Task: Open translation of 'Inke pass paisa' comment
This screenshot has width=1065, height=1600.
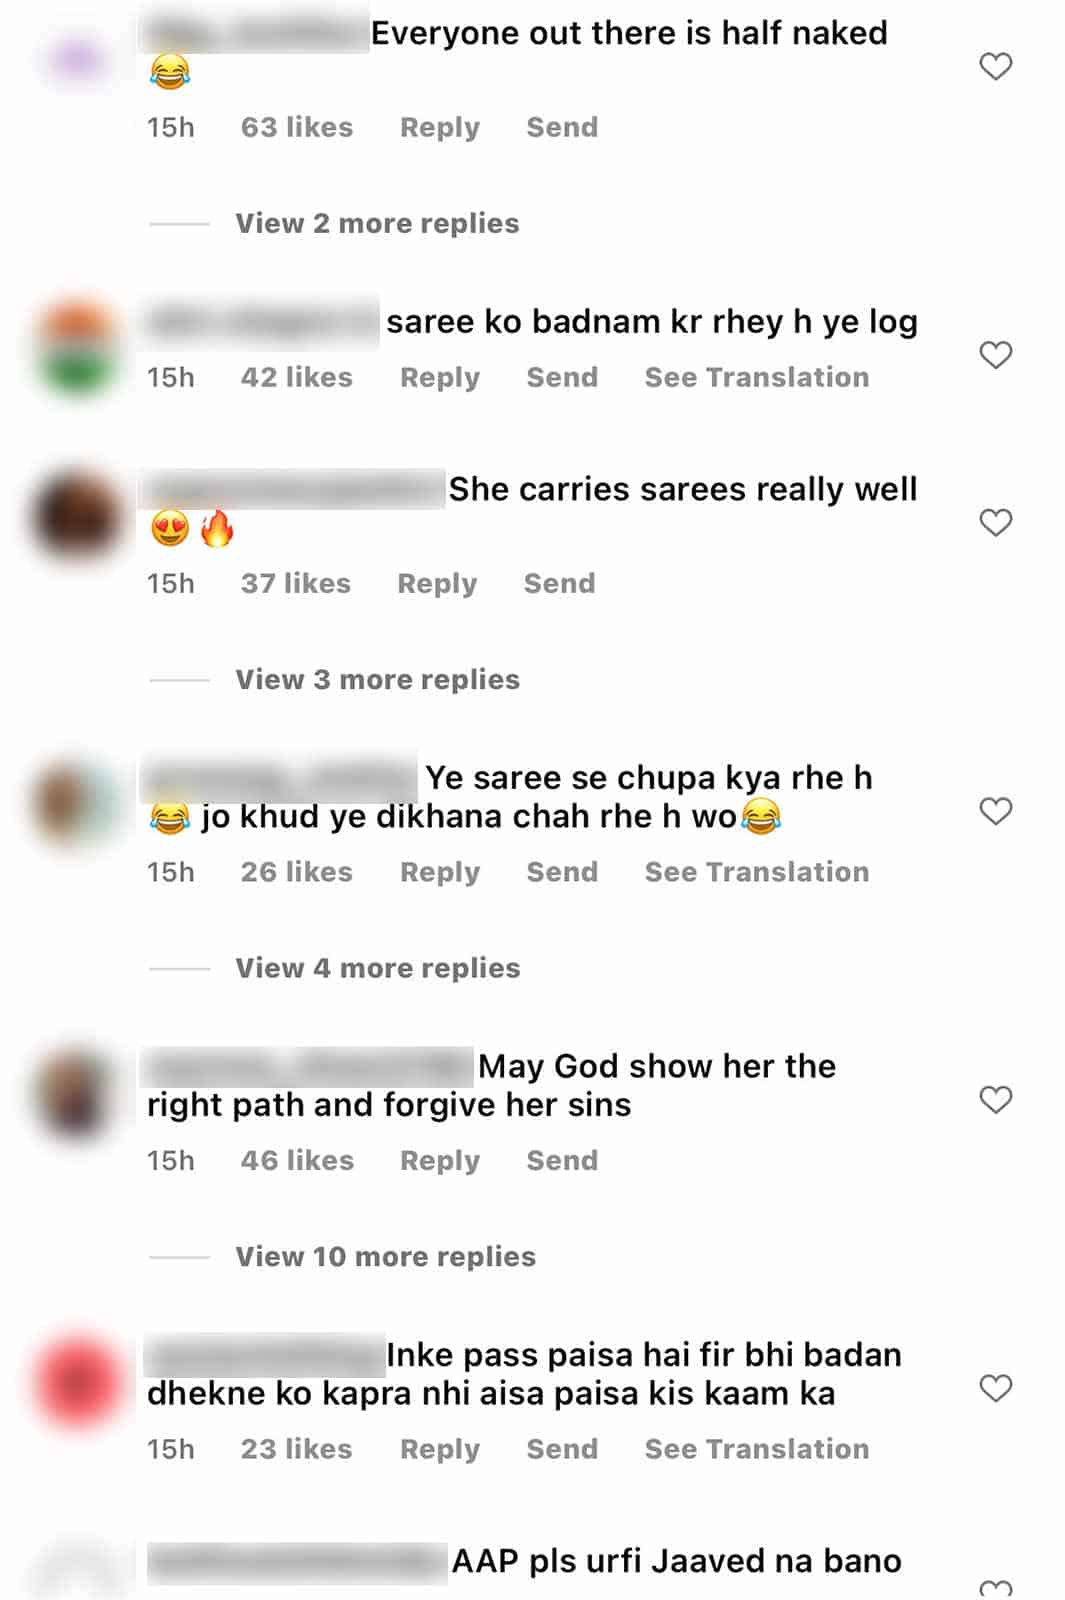Action: pyautogui.click(x=757, y=1449)
